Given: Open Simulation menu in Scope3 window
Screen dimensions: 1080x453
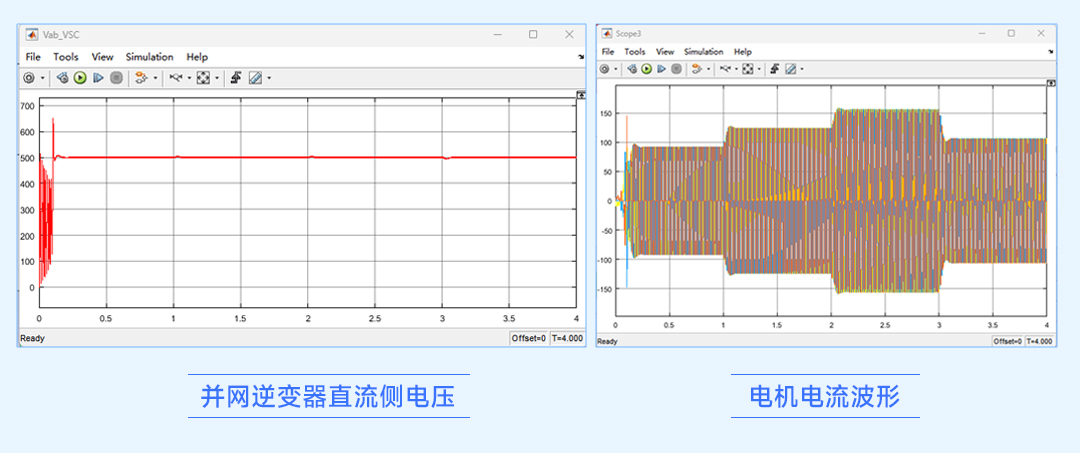Looking at the screenshot, I should coord(704,52).
